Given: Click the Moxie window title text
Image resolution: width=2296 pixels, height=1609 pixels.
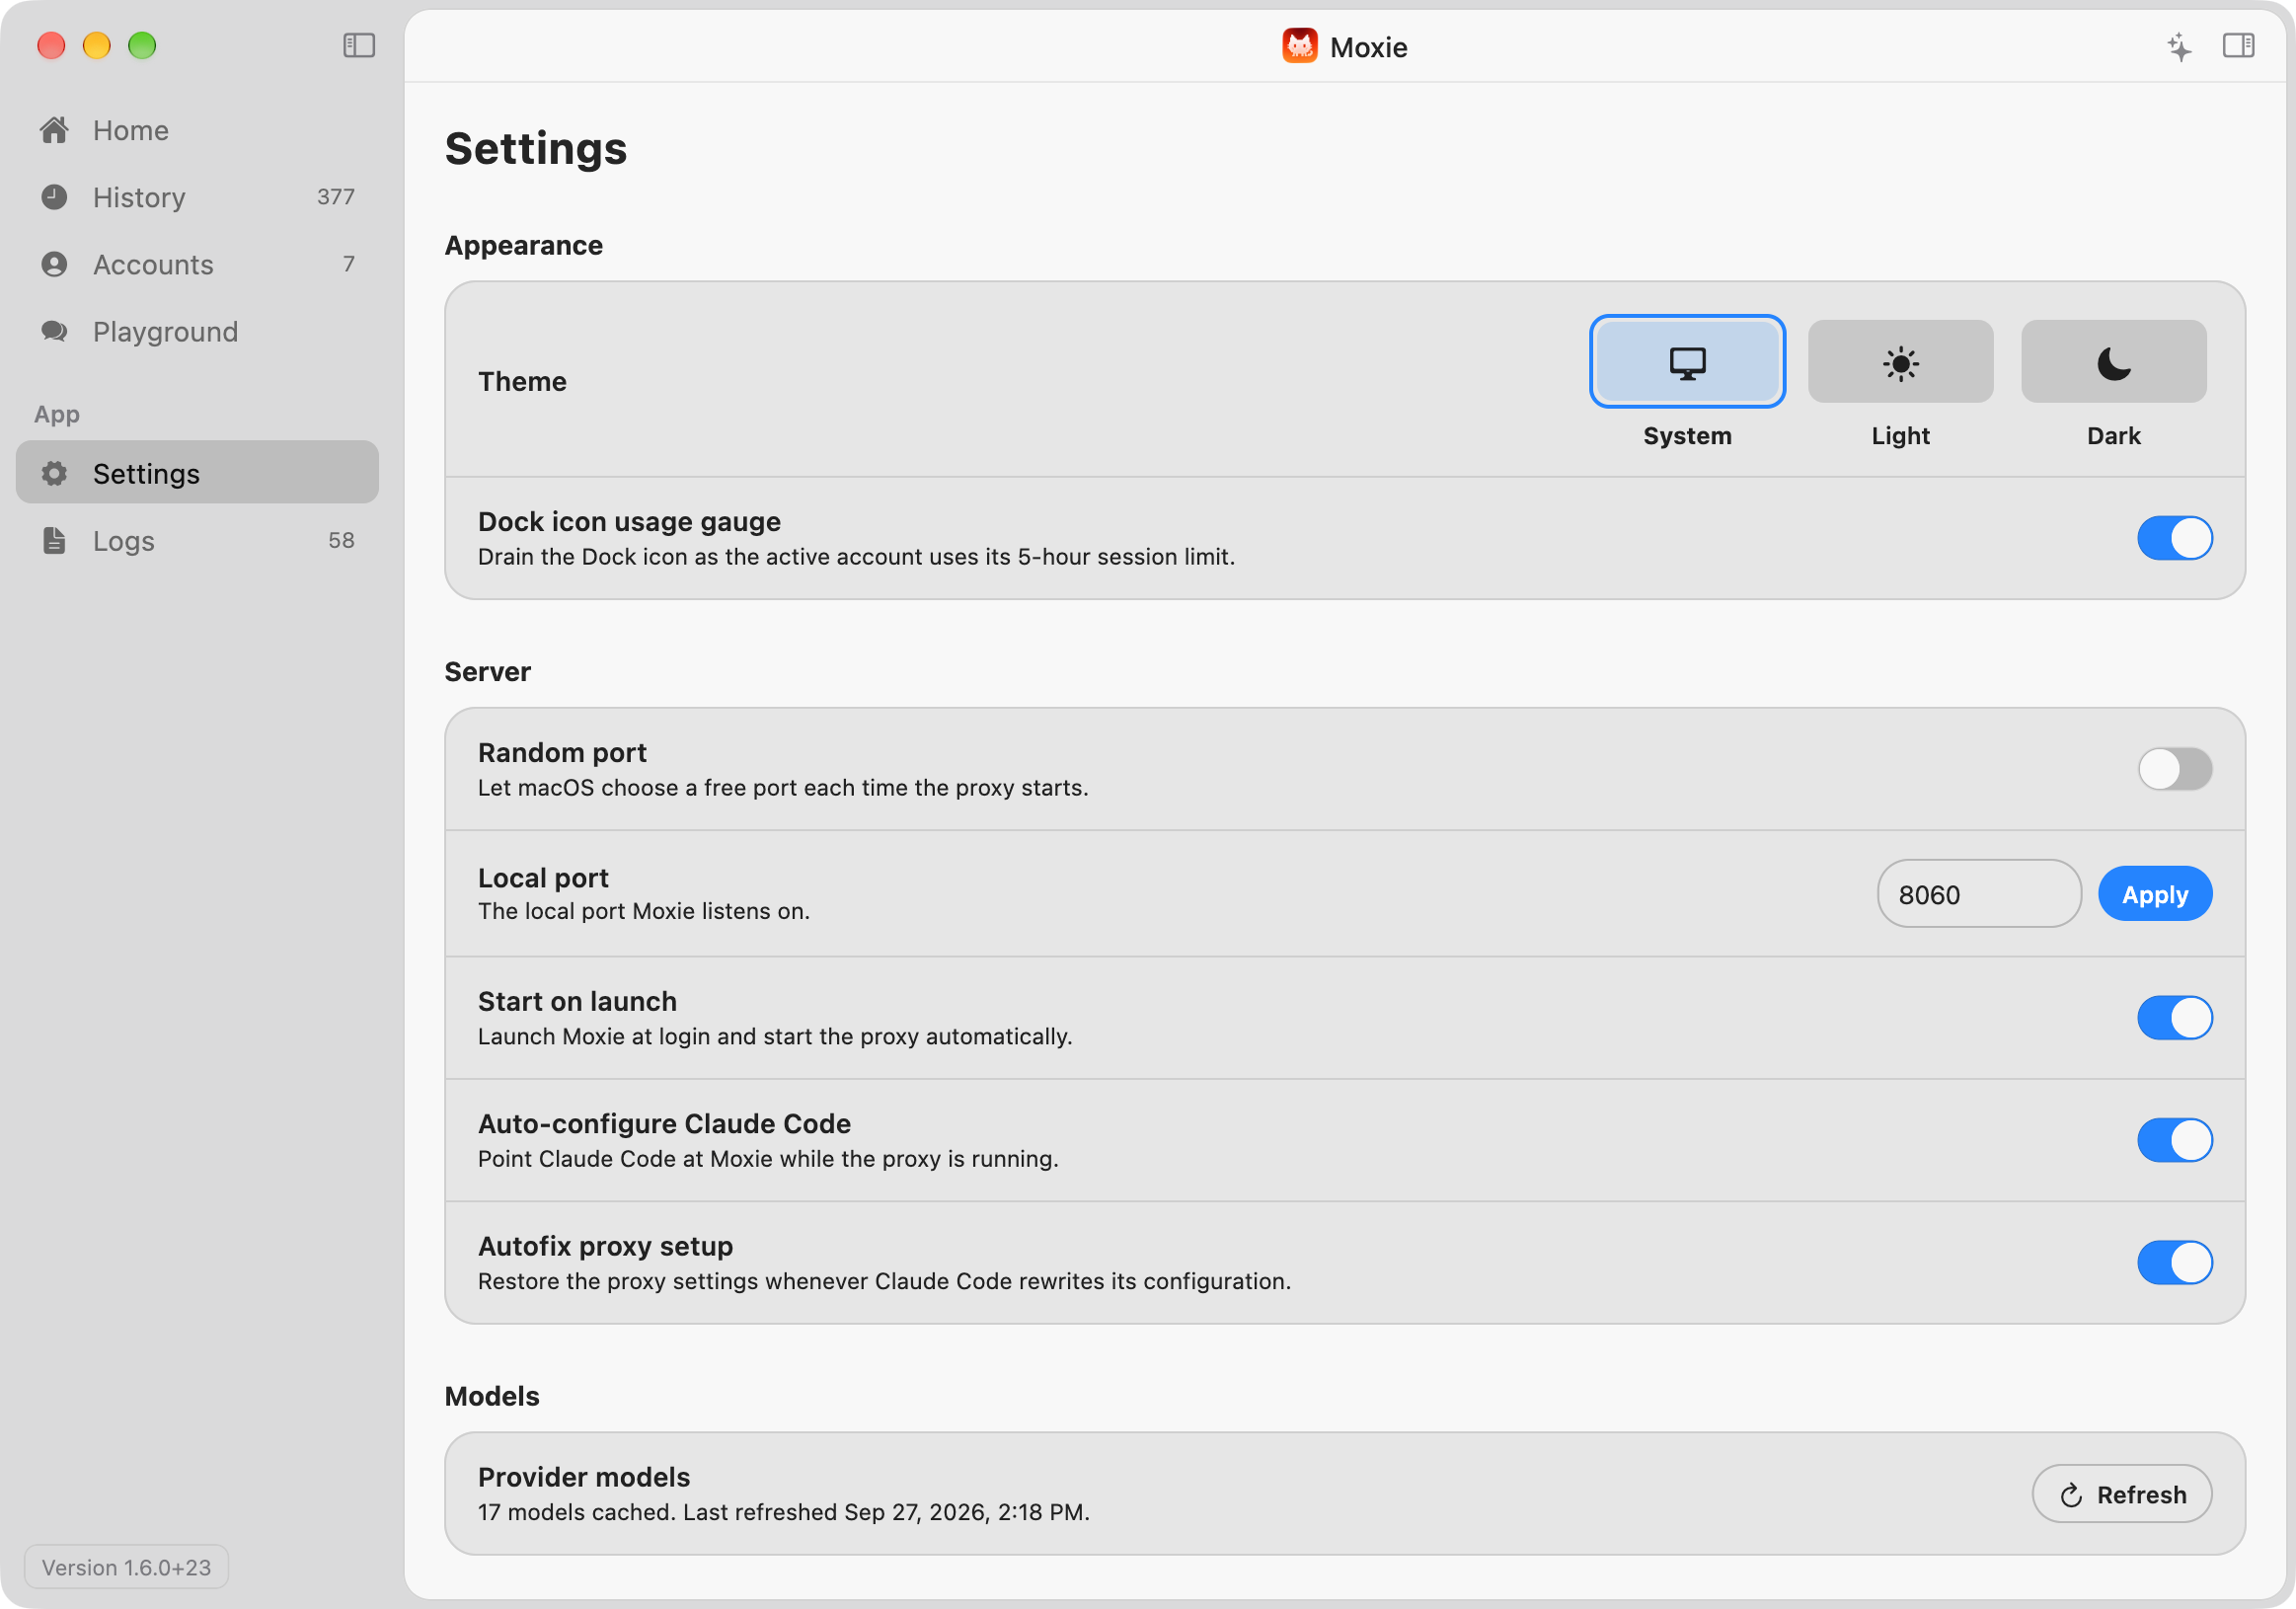Looking at the screenshot, I should (1368, 47).
